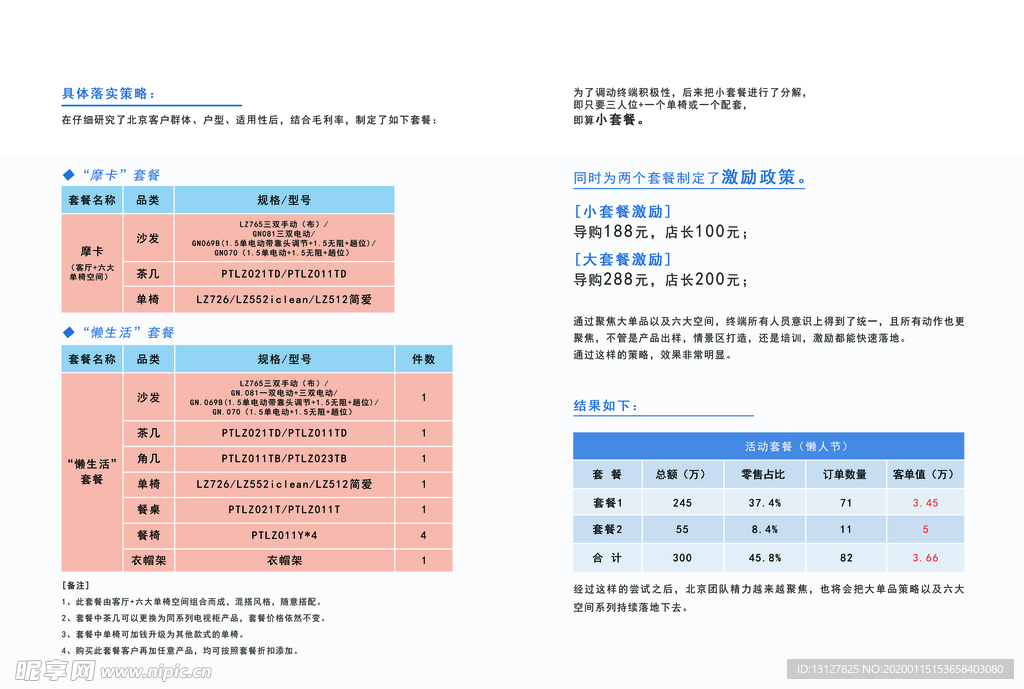Select the "摩卡"套餐 section heading
1024x689 pixels.
point(112,175)
